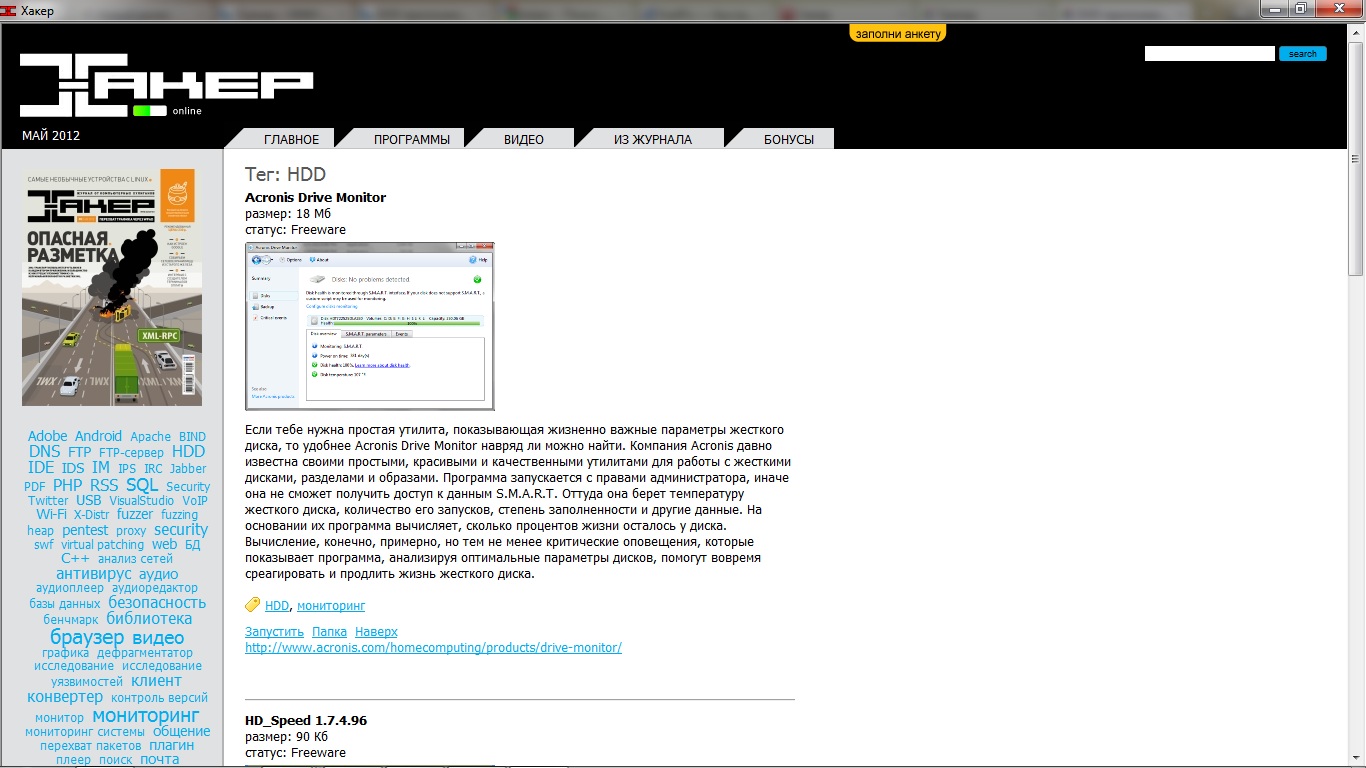Click the yellow tag icon beside HDD link
1366x768 pixels.
[x=253, y=605]
